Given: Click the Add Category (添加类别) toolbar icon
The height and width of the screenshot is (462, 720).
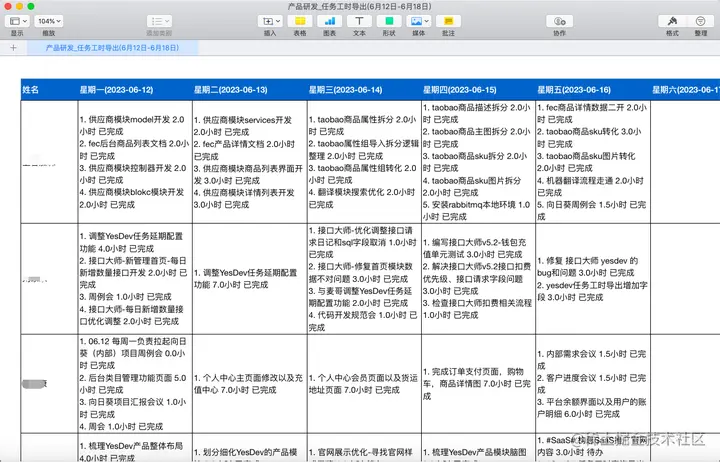Looking at the screenshot, I should point(159,21).
